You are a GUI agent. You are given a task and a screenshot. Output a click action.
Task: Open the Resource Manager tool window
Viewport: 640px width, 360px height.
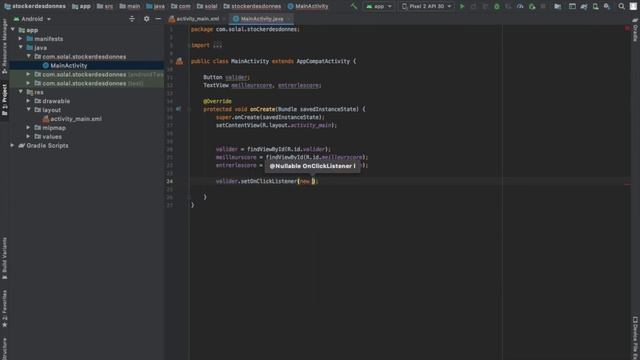pos(4,47)
